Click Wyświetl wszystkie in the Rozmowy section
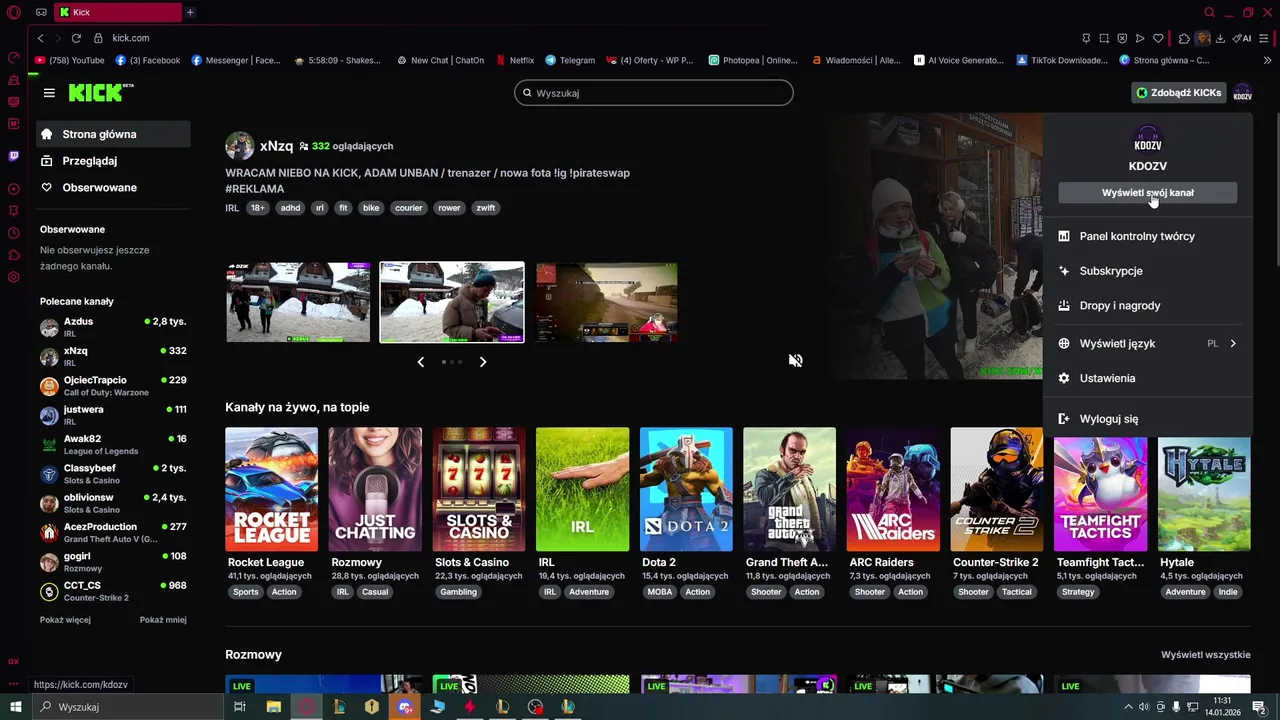The width and height of the screenshot is (1280, 720). coord(1205,655)
